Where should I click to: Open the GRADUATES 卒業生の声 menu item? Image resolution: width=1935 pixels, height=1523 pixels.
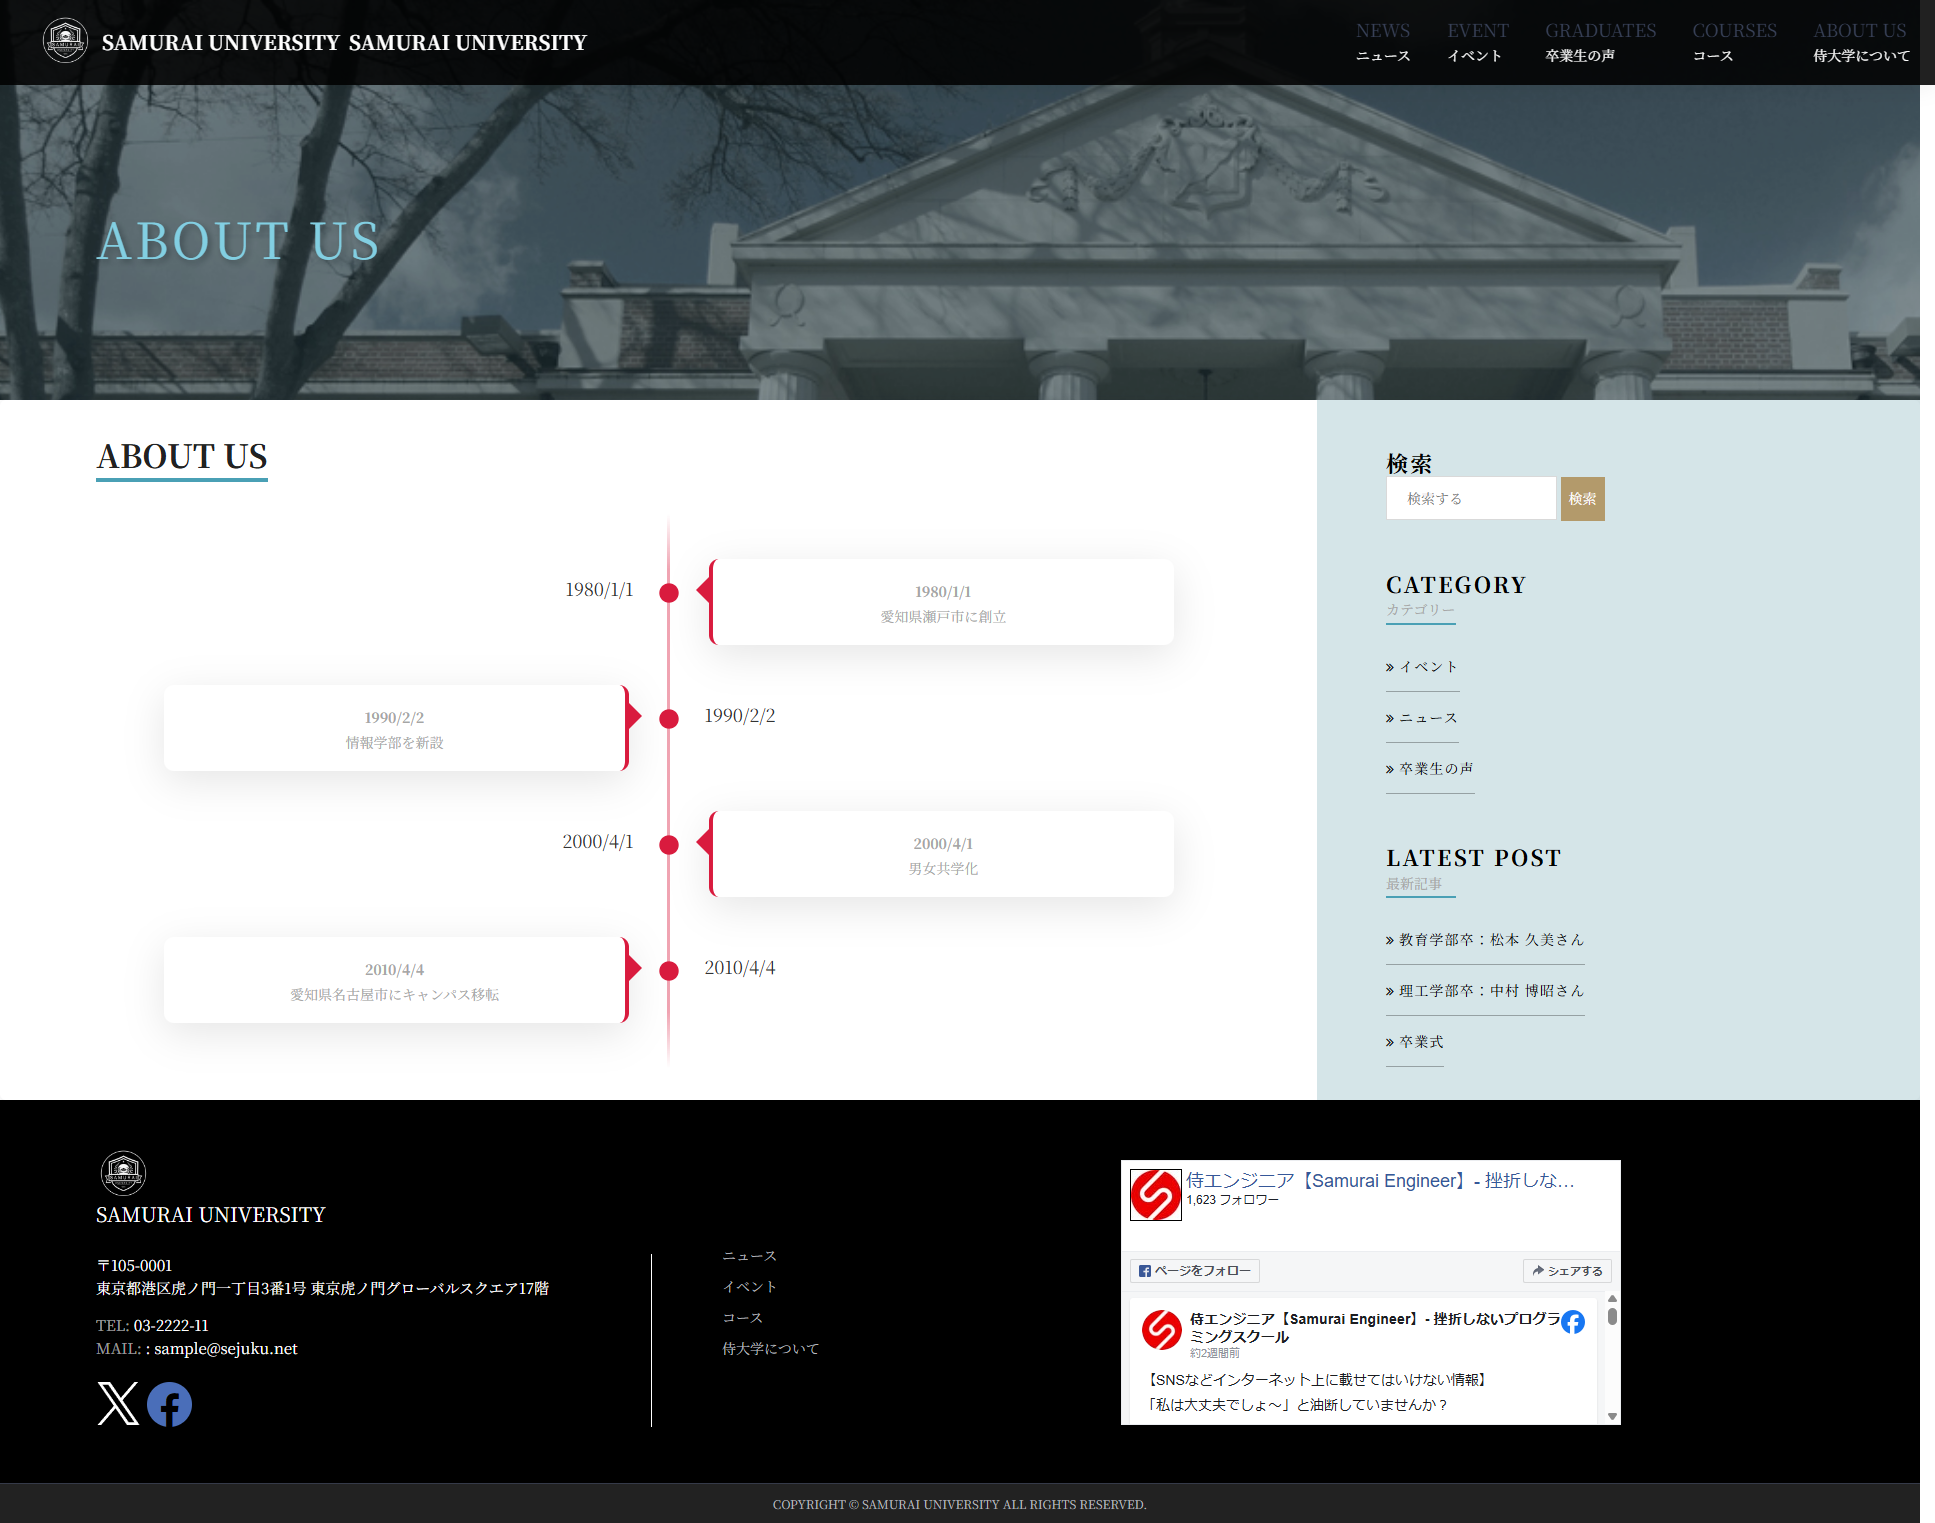pos(1600,42)
